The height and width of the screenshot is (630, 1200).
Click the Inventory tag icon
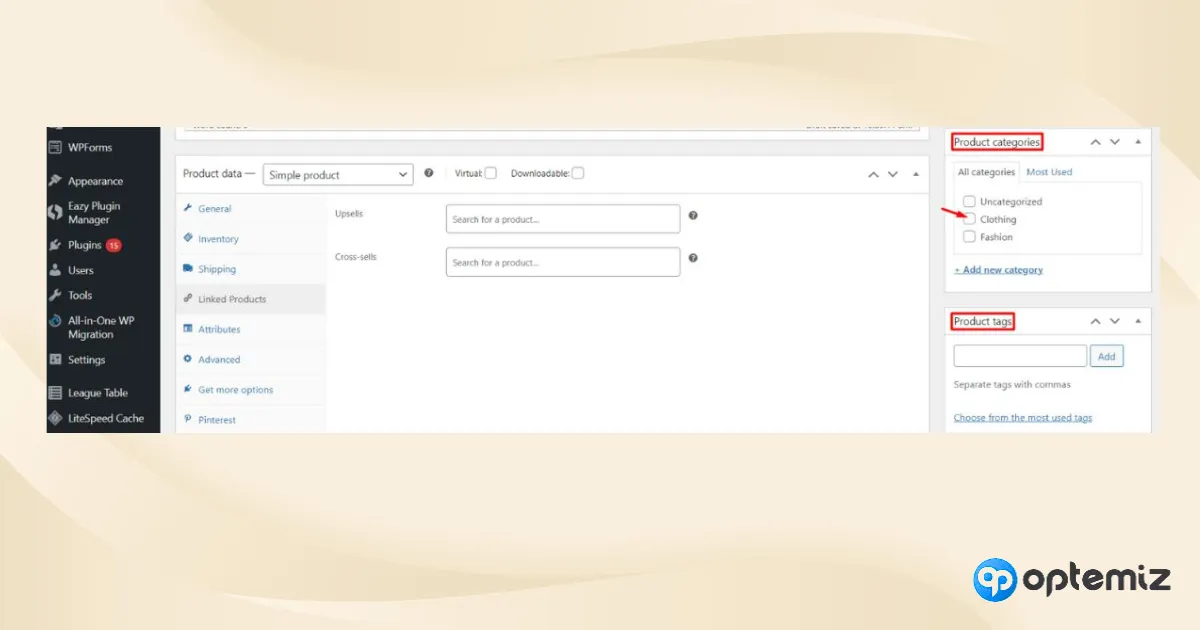[188, 238]
